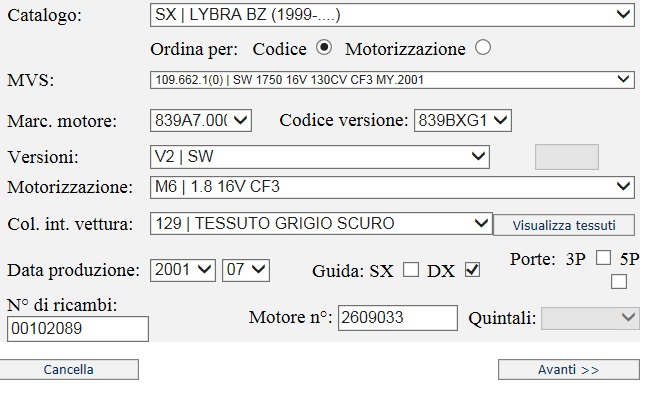Open Codice versione dropdown 839BXG1
The image size is (661, 399).
(x=462, y=121)
